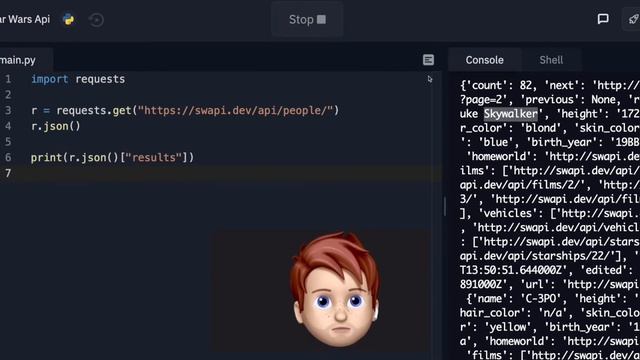The width and height of the screenshot is (640, 360).
Task: Click the print results code line
Action: tap(112, 158)
